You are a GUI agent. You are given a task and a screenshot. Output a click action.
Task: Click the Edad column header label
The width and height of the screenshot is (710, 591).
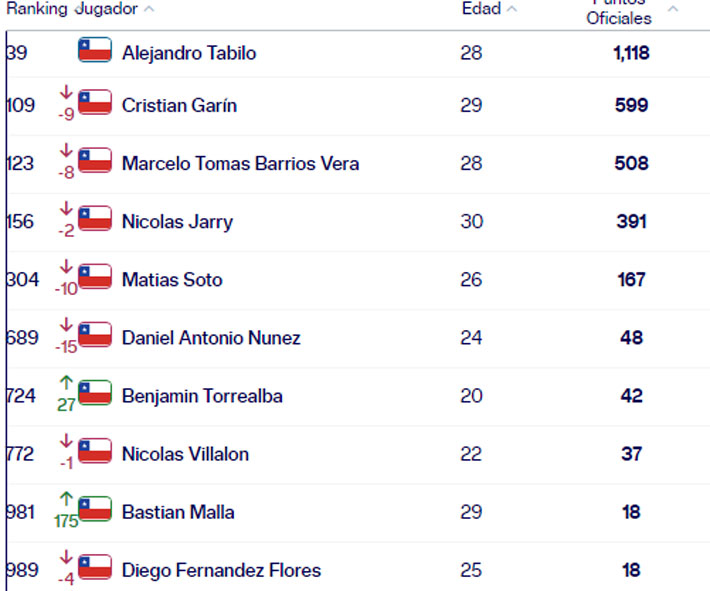pyautogui.click(x=480, y=9)
